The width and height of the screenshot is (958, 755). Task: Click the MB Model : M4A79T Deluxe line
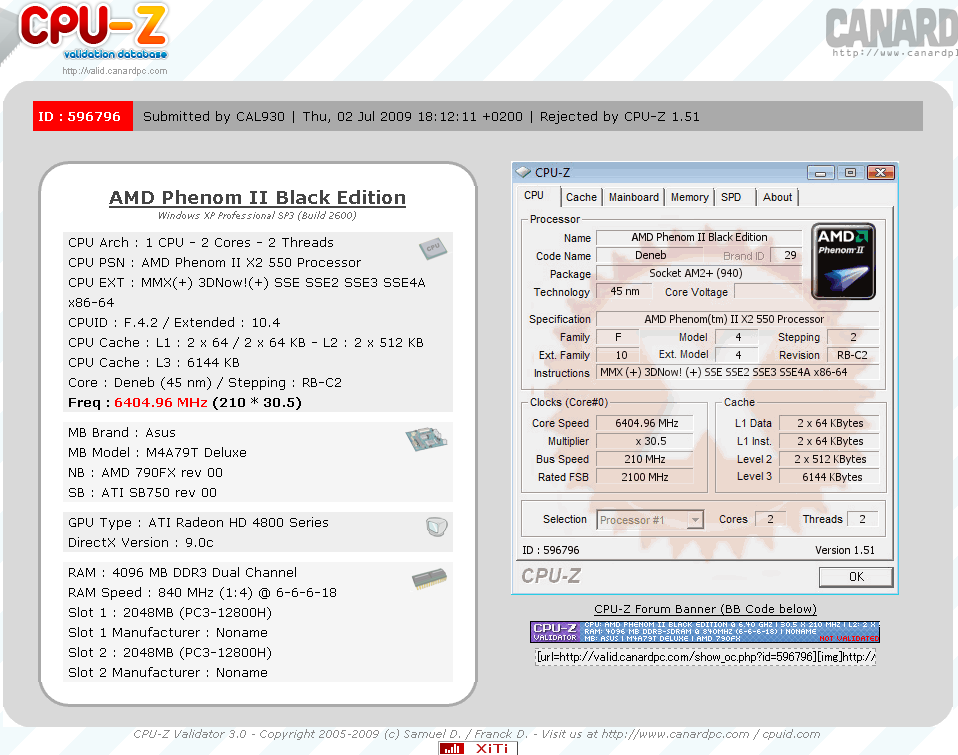pyautogui.click(x=158, y=453)
